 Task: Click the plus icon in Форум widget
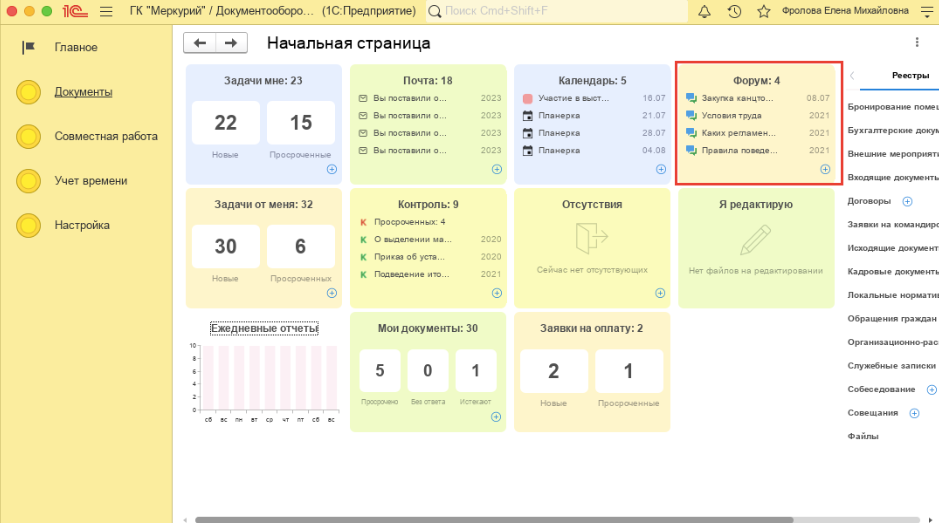pos(825,169)
